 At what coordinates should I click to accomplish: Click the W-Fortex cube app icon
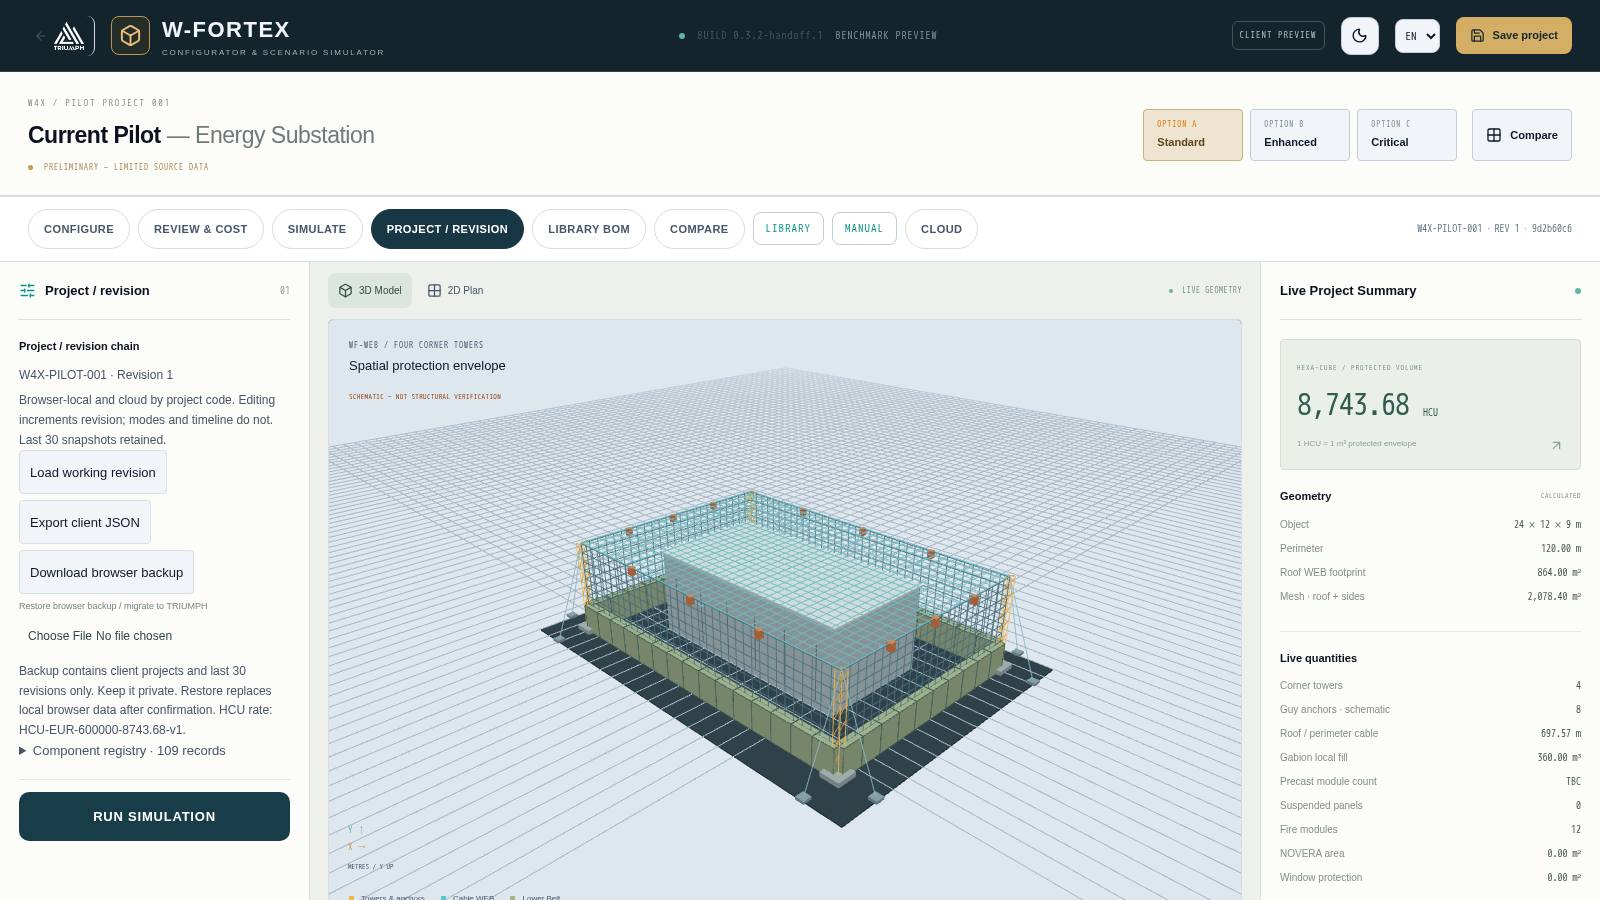pos(130,36)
